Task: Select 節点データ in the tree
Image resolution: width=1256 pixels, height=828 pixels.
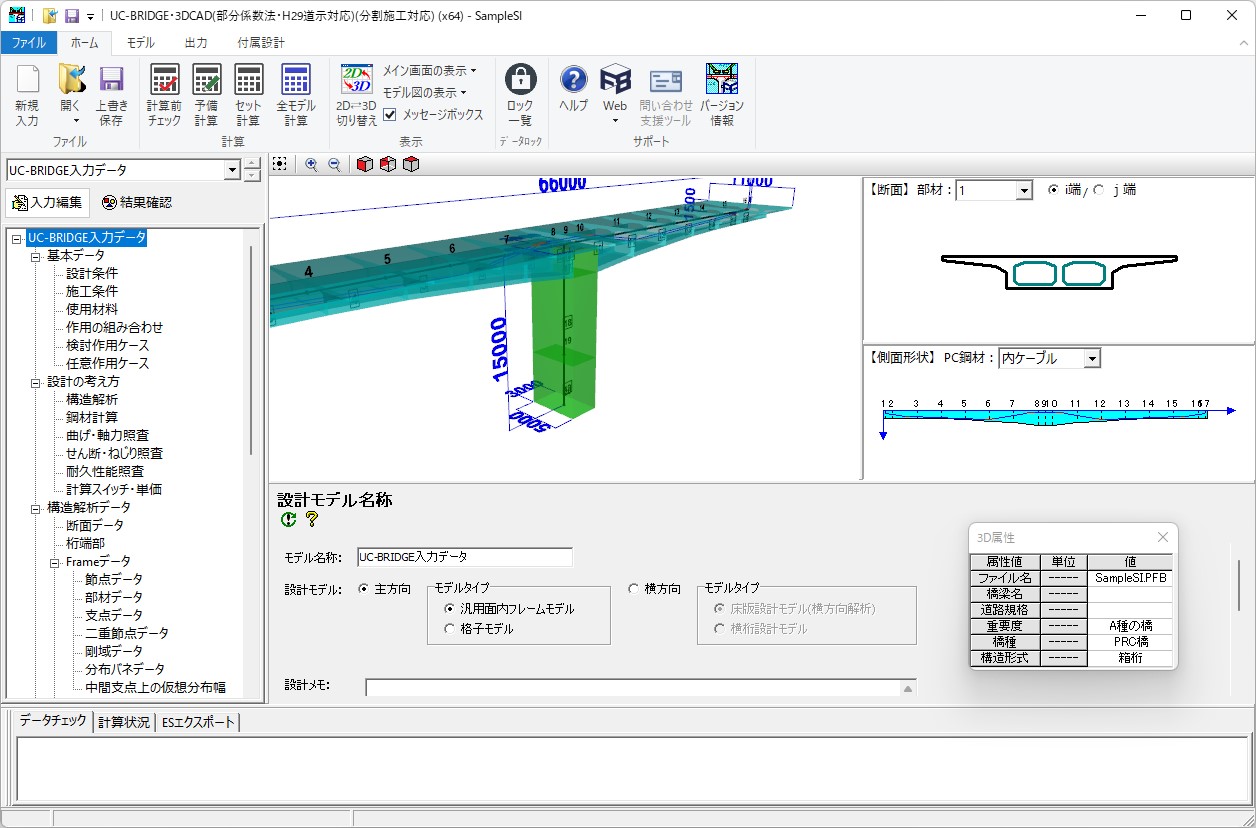Action: pos(114,580)
